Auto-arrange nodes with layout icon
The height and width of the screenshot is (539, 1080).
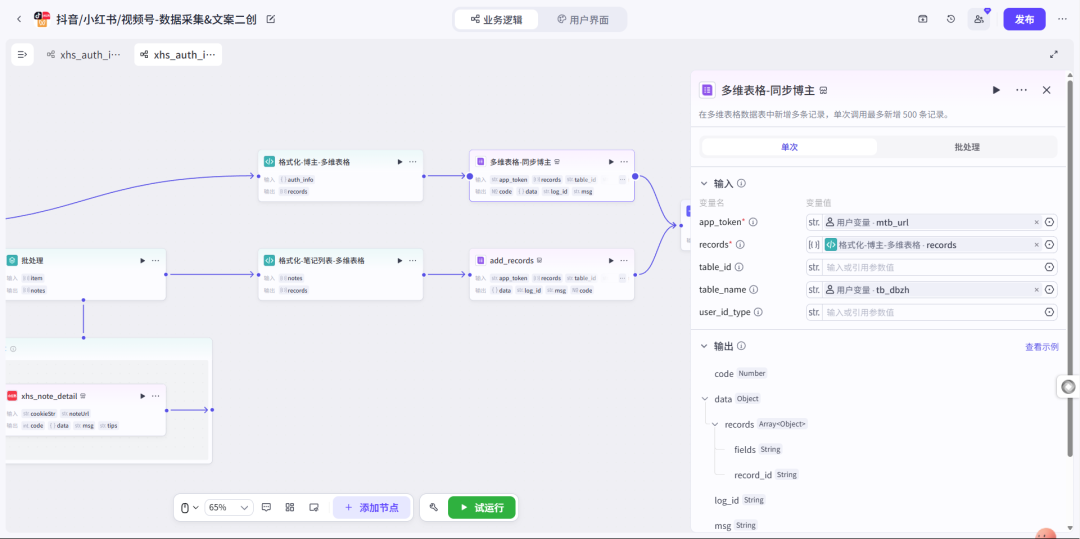(x=290, y=507)
